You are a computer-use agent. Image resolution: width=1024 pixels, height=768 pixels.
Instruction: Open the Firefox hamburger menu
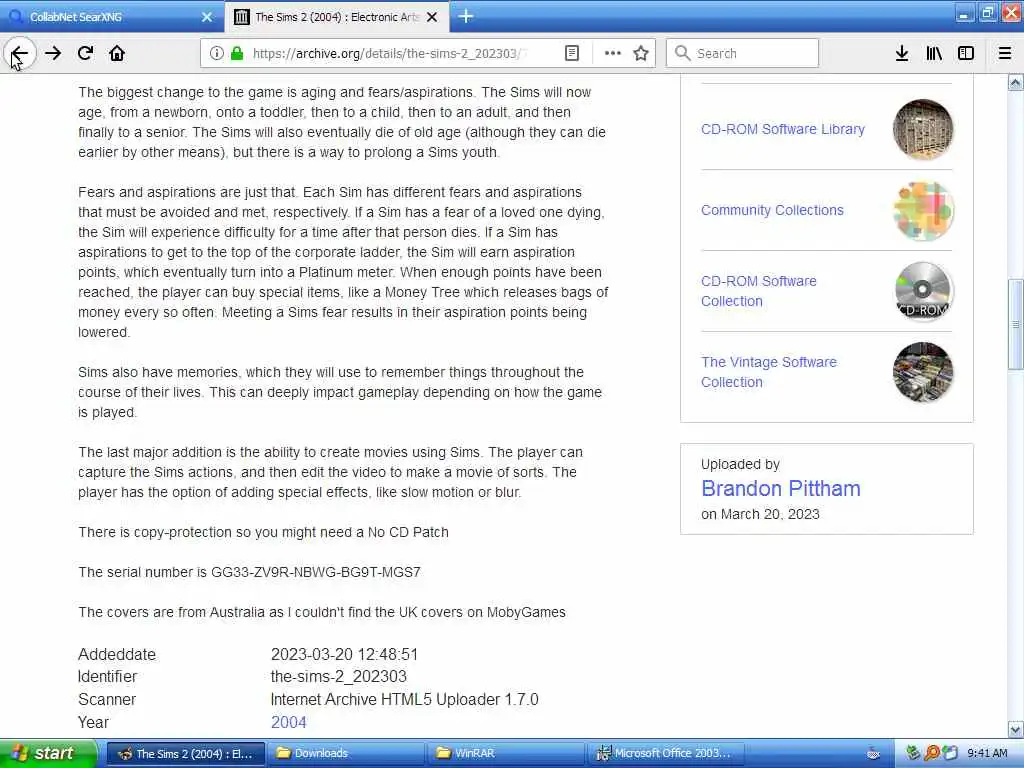coord(1005,54)
